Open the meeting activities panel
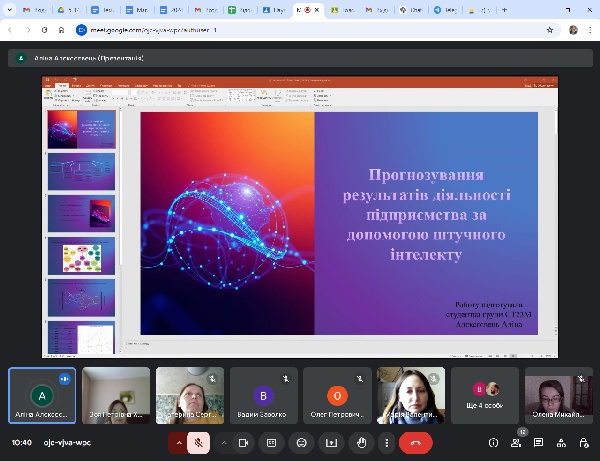Image resolution: width=600 pixels, height=461 pixels. [x=560, y=442]
